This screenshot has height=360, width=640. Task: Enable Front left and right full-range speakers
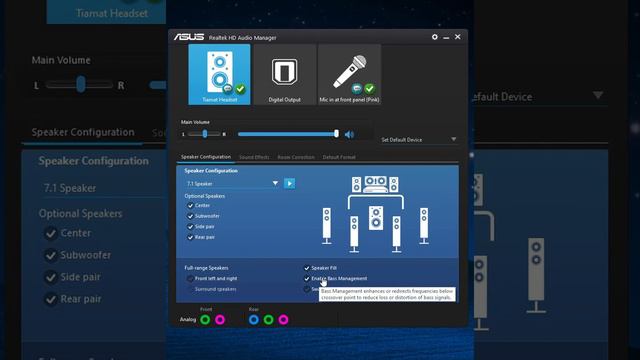190,278
